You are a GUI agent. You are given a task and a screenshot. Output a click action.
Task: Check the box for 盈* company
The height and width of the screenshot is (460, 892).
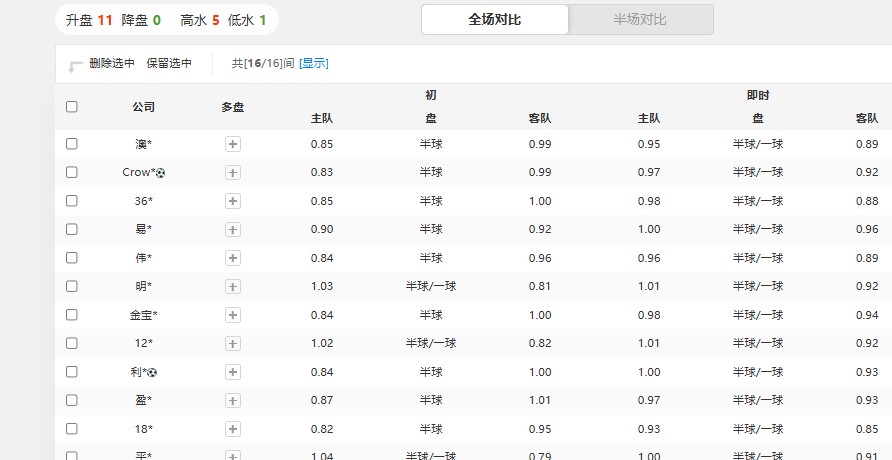tap(72, 400)
